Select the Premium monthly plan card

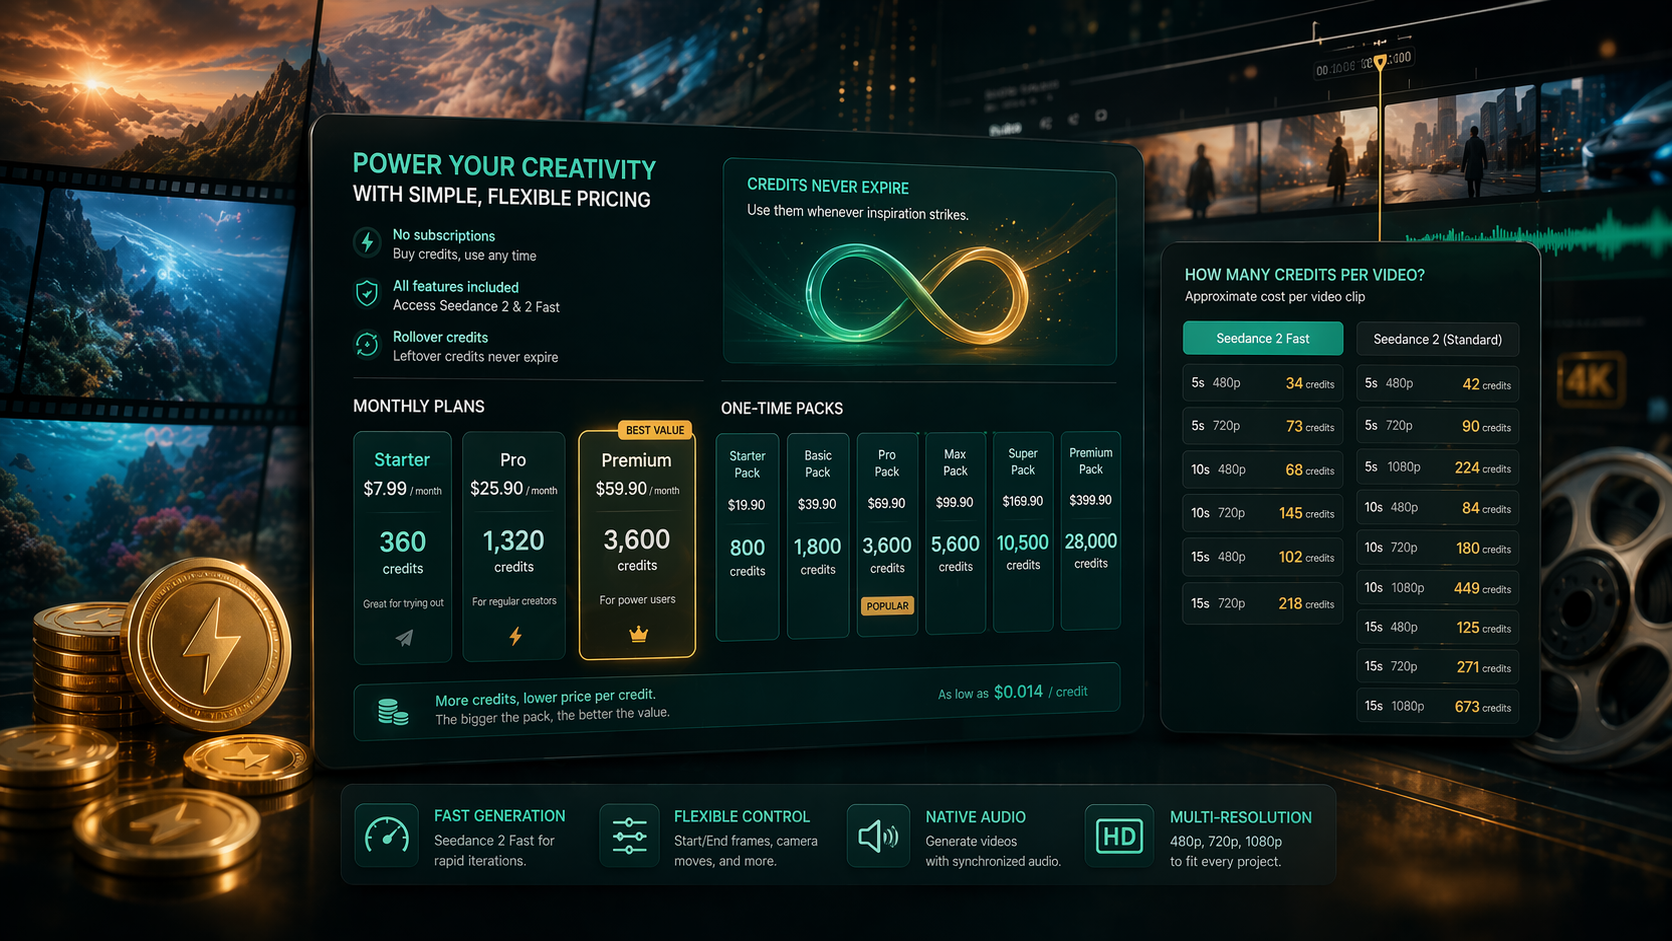pos(637,545)
